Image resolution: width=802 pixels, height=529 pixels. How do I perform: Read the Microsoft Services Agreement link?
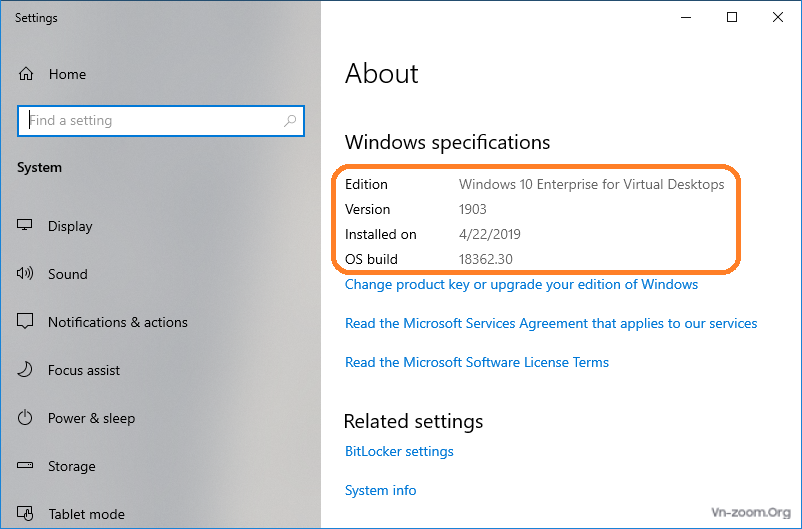coord(551,323)
